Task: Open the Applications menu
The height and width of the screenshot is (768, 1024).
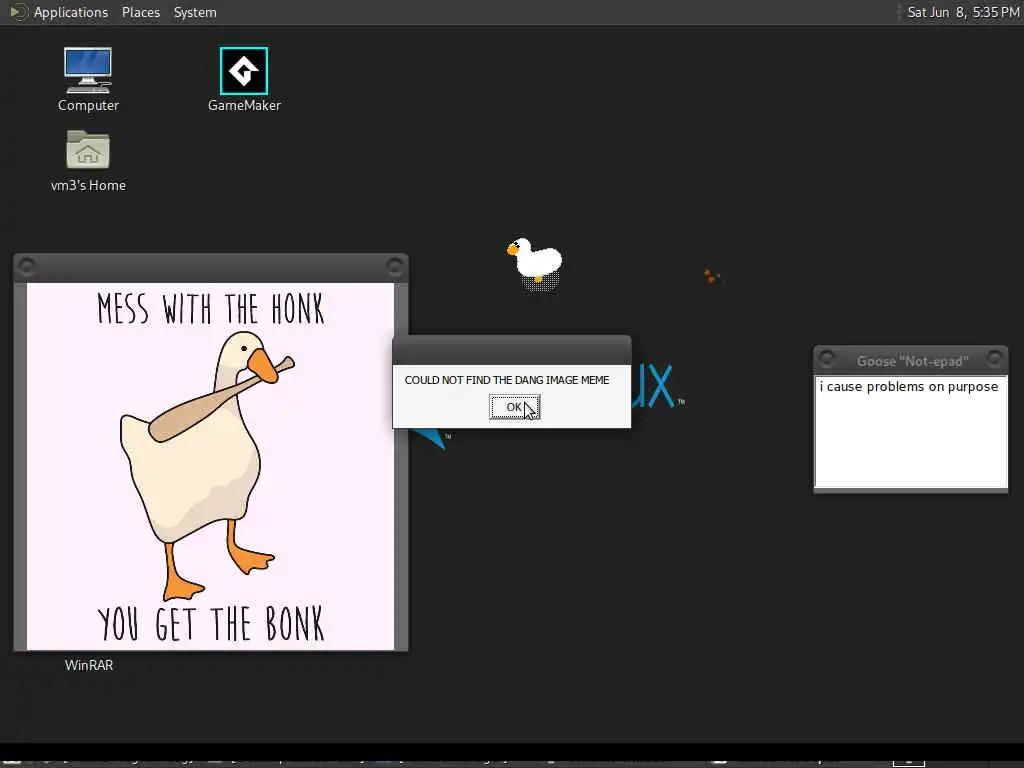Action: (x=71, y=12)
